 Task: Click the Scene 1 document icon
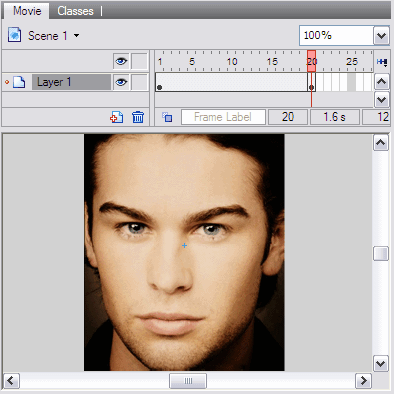click(14, 35)
